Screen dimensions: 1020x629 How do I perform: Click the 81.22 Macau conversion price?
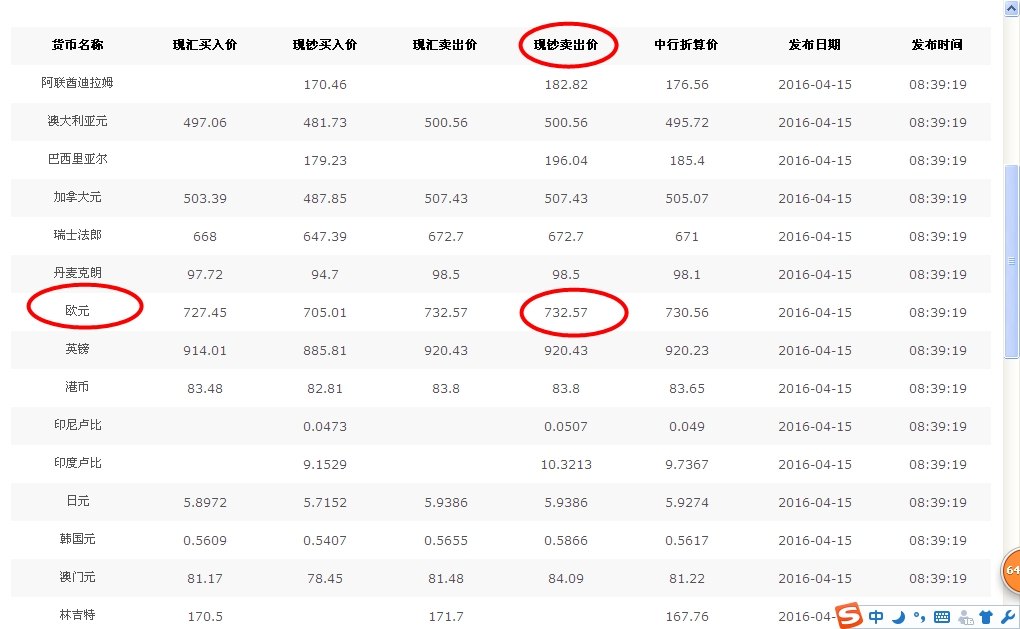click(x=687, y=579)
